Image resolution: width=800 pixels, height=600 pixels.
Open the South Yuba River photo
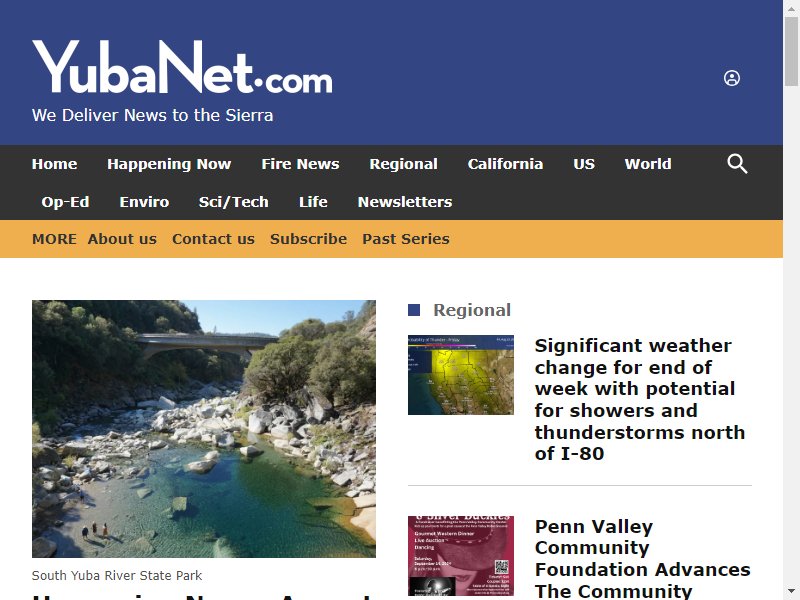[204, 429]
